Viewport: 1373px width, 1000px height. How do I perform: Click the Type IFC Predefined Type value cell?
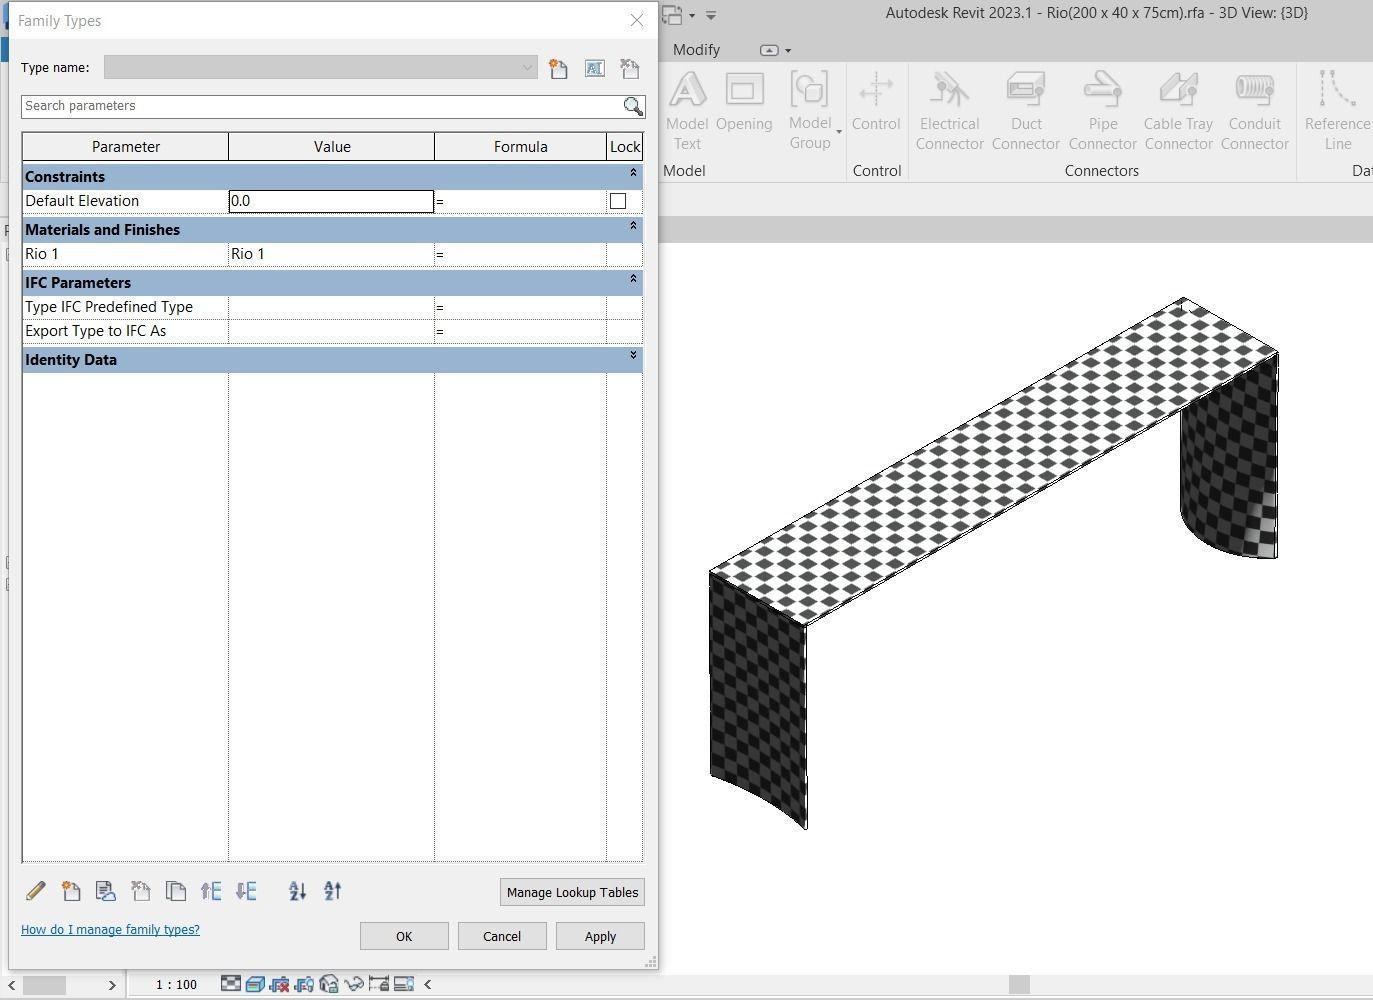pos(331,307)
